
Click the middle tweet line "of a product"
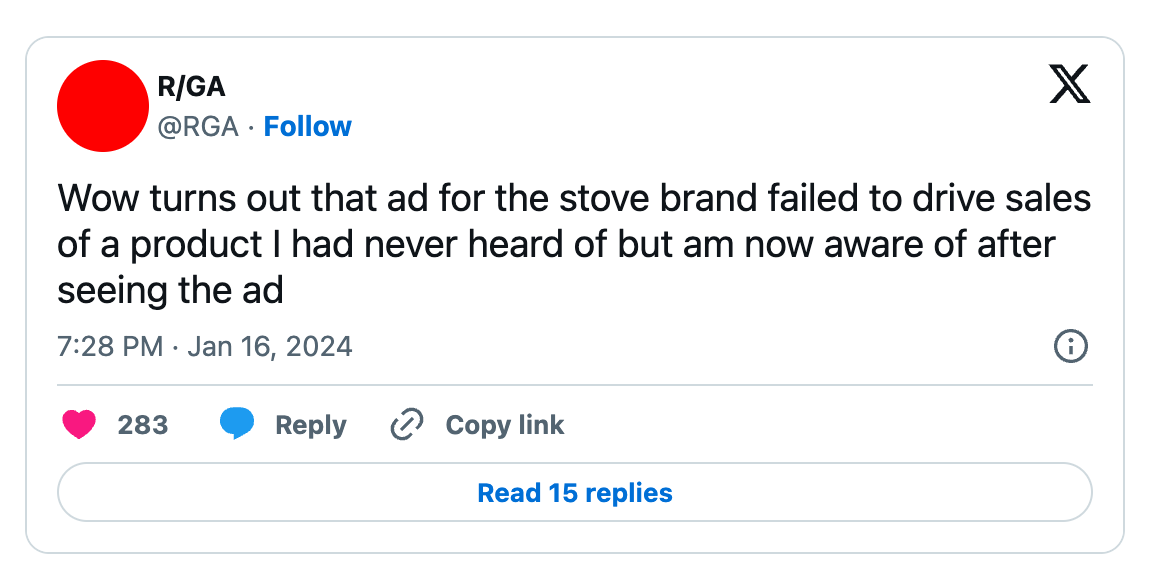556,244
